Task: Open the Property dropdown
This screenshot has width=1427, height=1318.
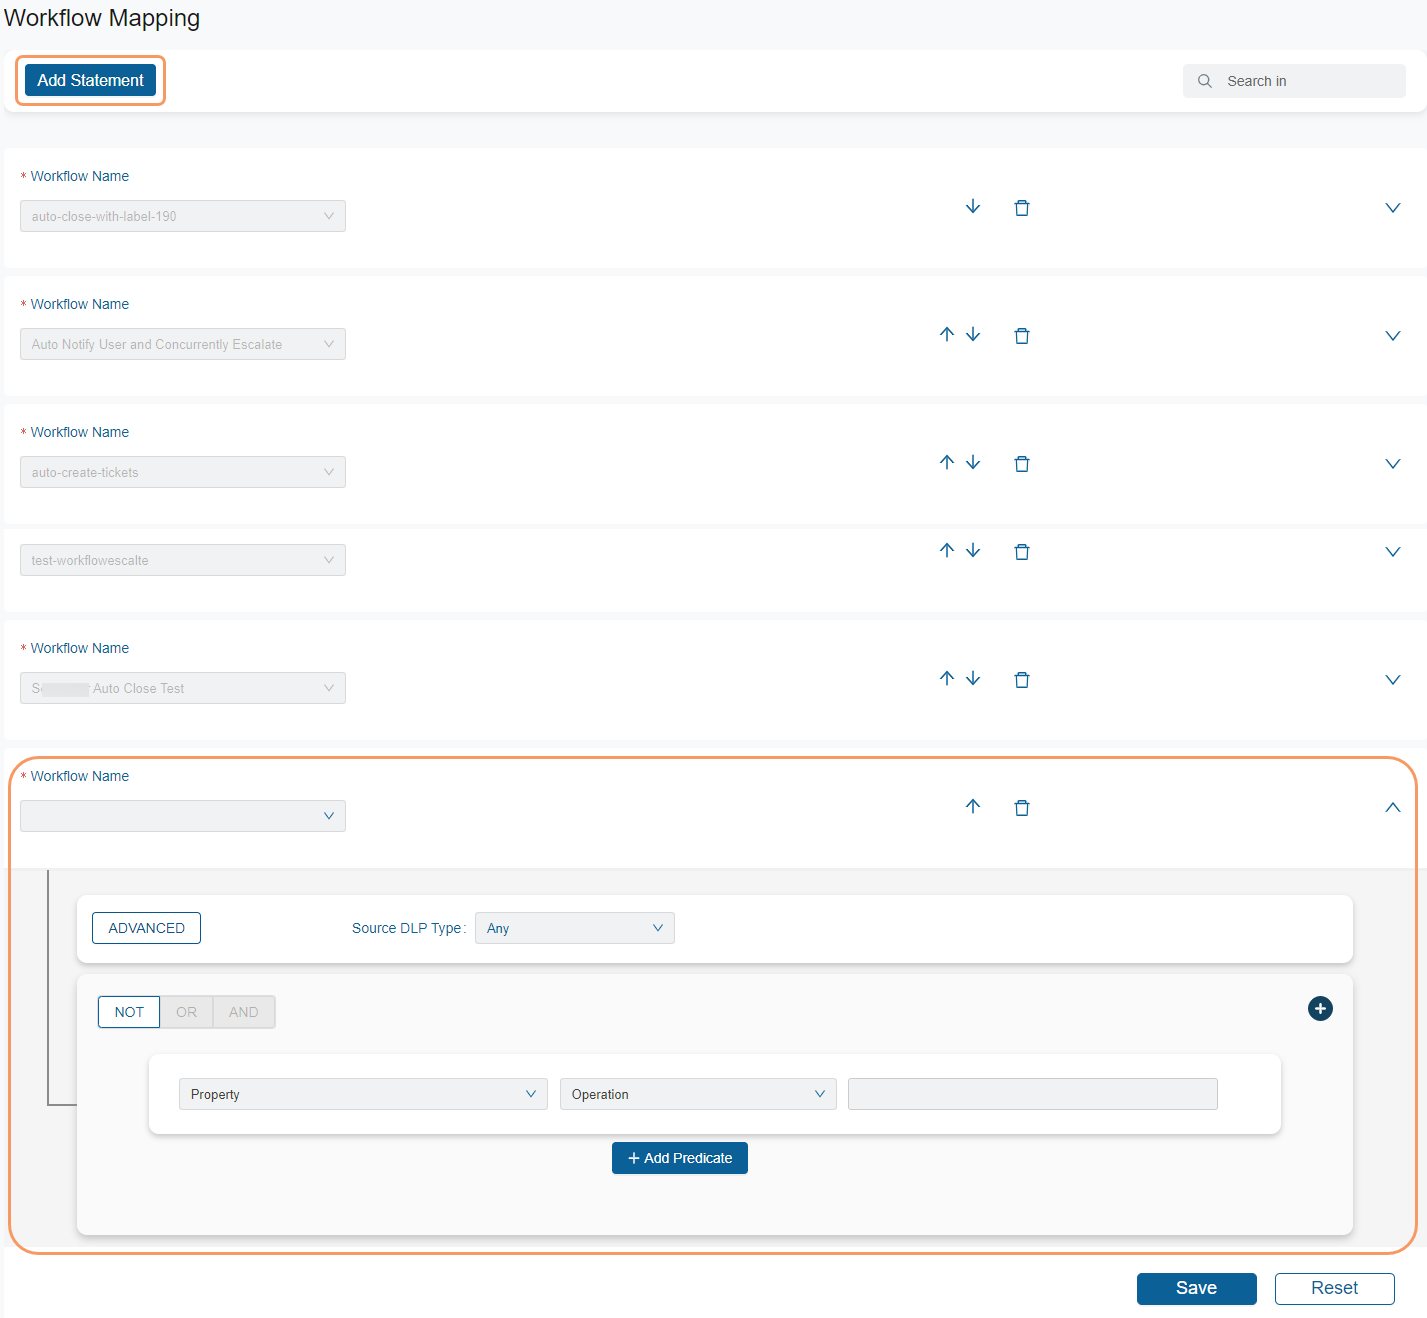Action: pos(363,1094)
